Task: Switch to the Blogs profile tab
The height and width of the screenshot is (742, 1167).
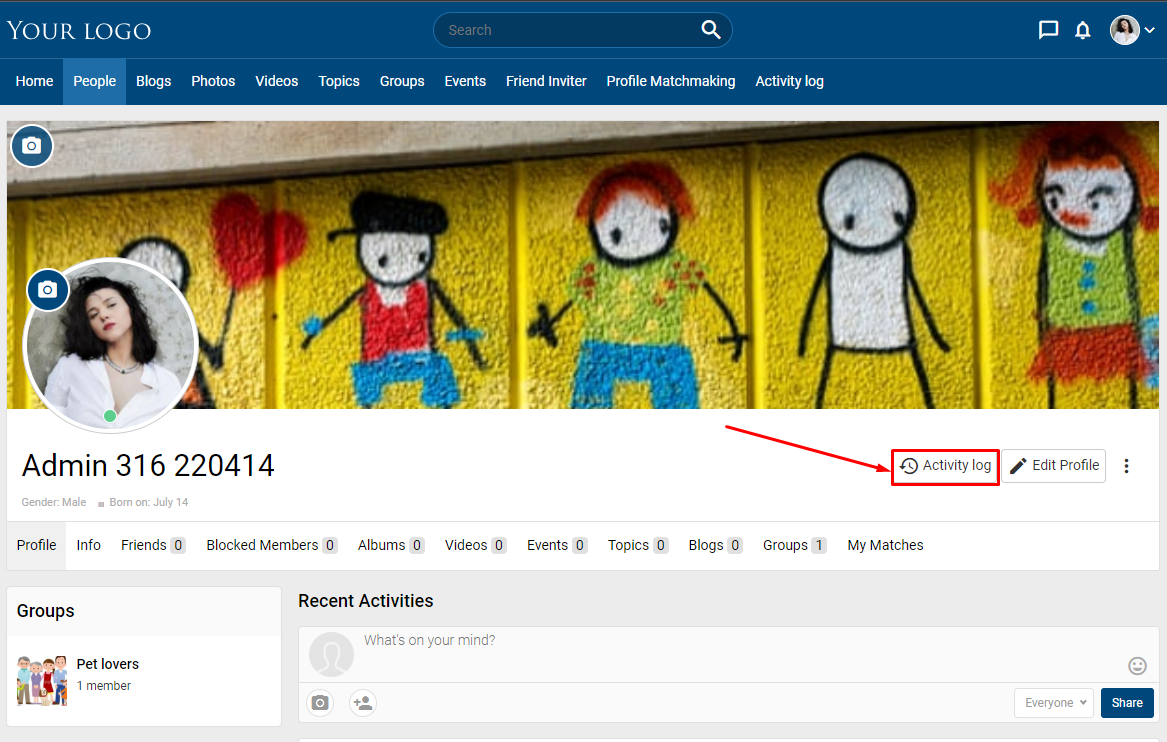Action: [x=714, y=546]
